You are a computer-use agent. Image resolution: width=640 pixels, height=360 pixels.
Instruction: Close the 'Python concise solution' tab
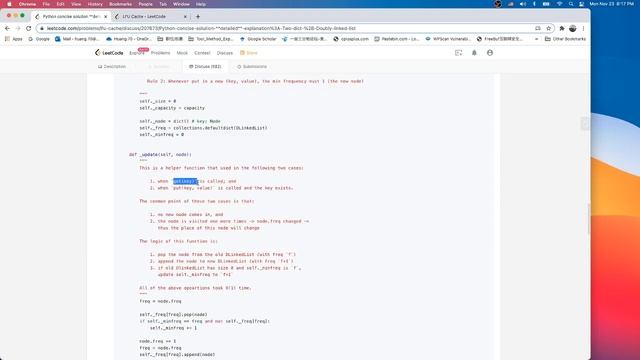pos(105,16)
